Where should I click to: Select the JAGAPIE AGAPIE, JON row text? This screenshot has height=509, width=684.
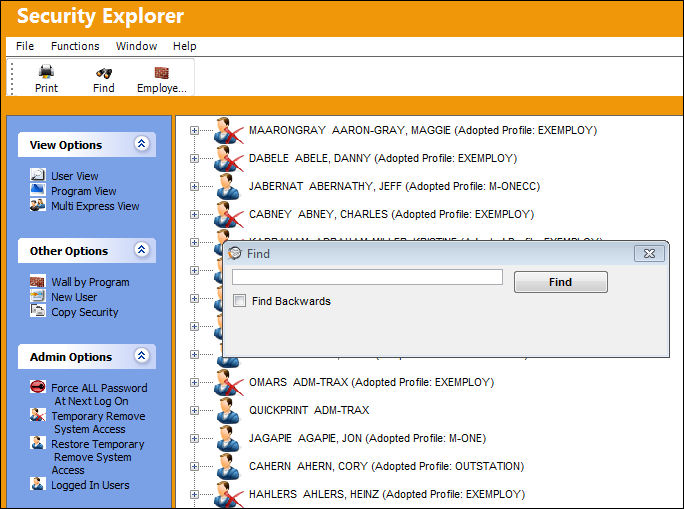(x=367, y=438)
